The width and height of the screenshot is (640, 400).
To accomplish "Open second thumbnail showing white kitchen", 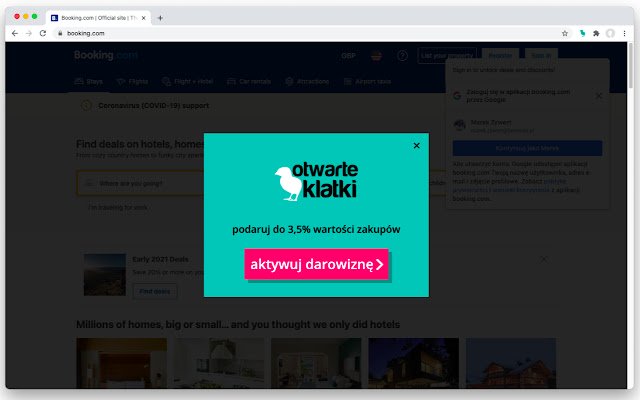I will [219, 363].
